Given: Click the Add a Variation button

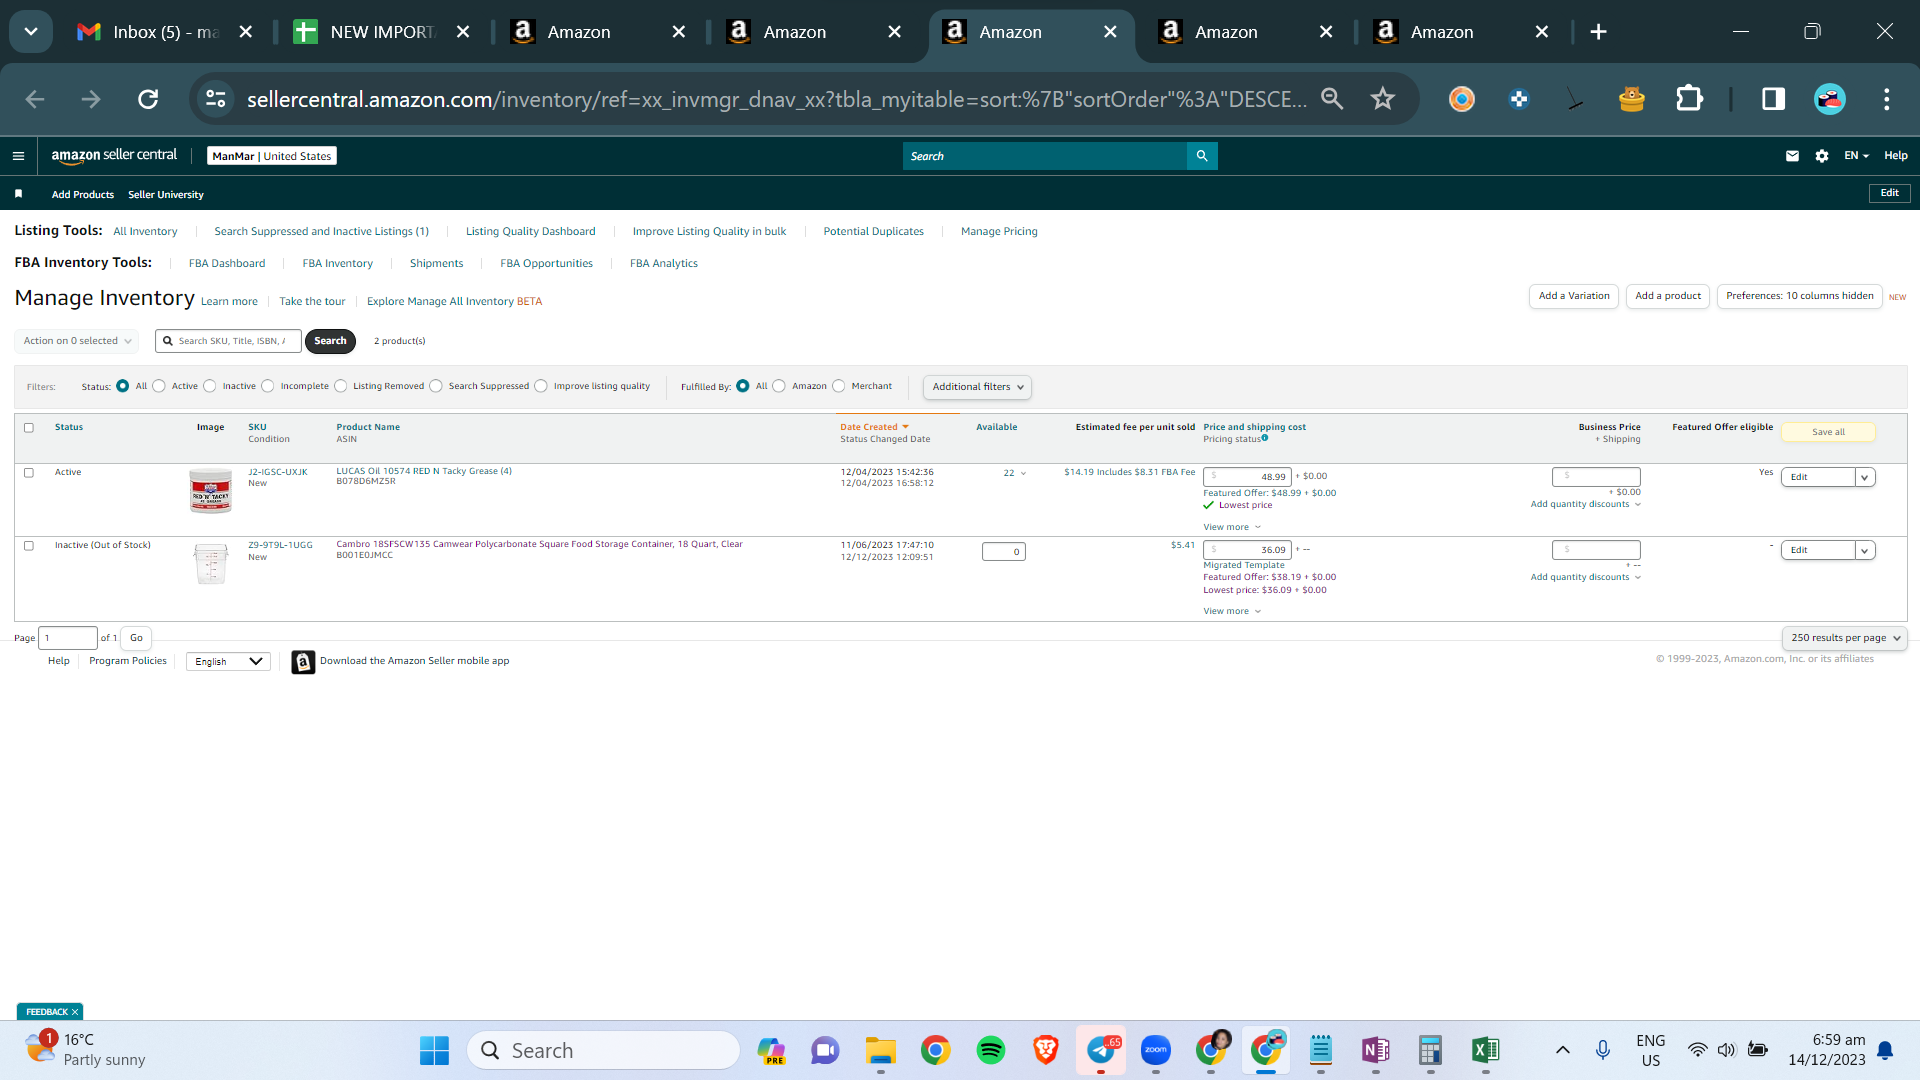Looking at the screenshot, I should click(x=1574, y=296).
